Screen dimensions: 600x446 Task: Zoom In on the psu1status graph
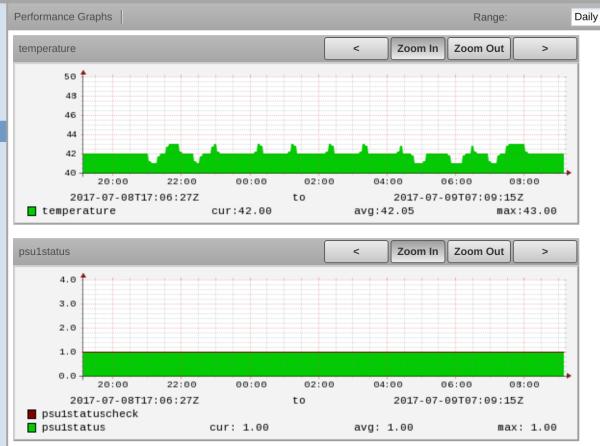[x=417, y=252]
